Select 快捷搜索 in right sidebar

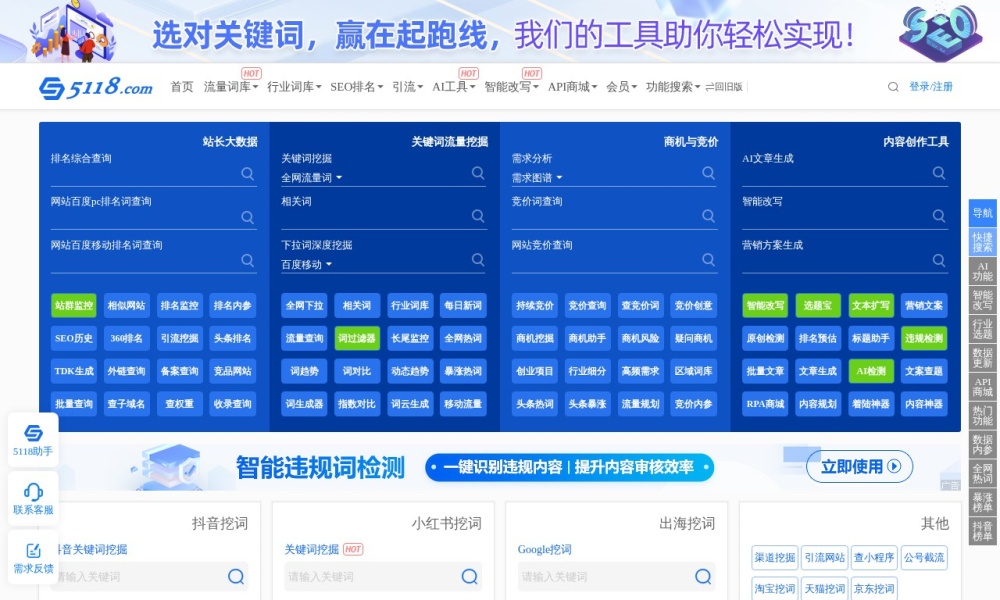click(982, 242)
